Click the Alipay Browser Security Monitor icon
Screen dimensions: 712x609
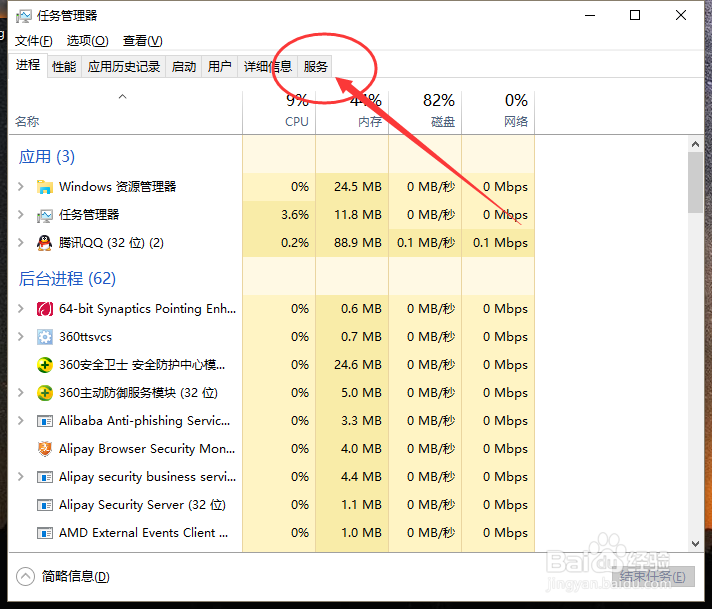tap(44, 449)
